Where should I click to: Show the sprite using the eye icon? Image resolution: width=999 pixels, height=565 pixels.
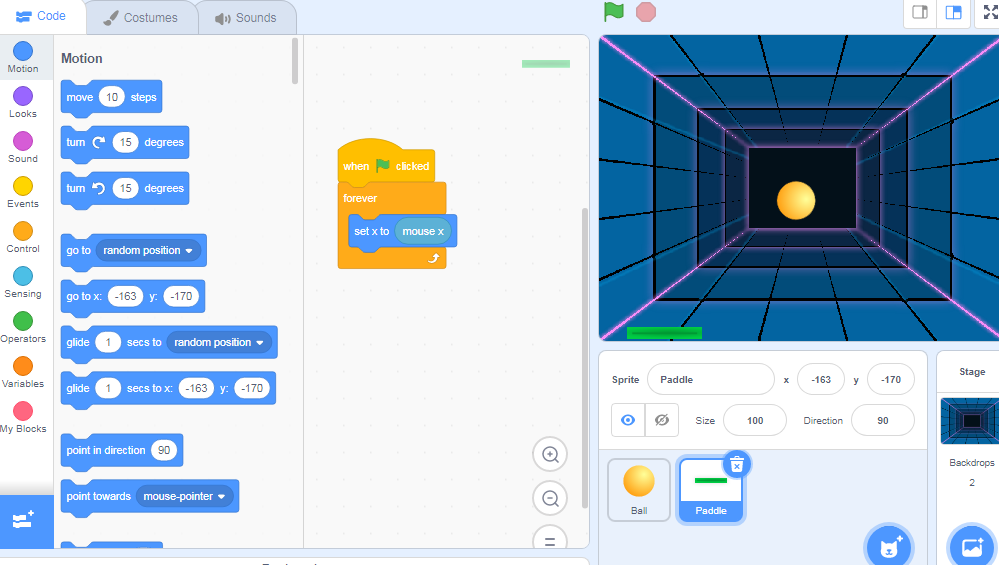click(628, 420)
